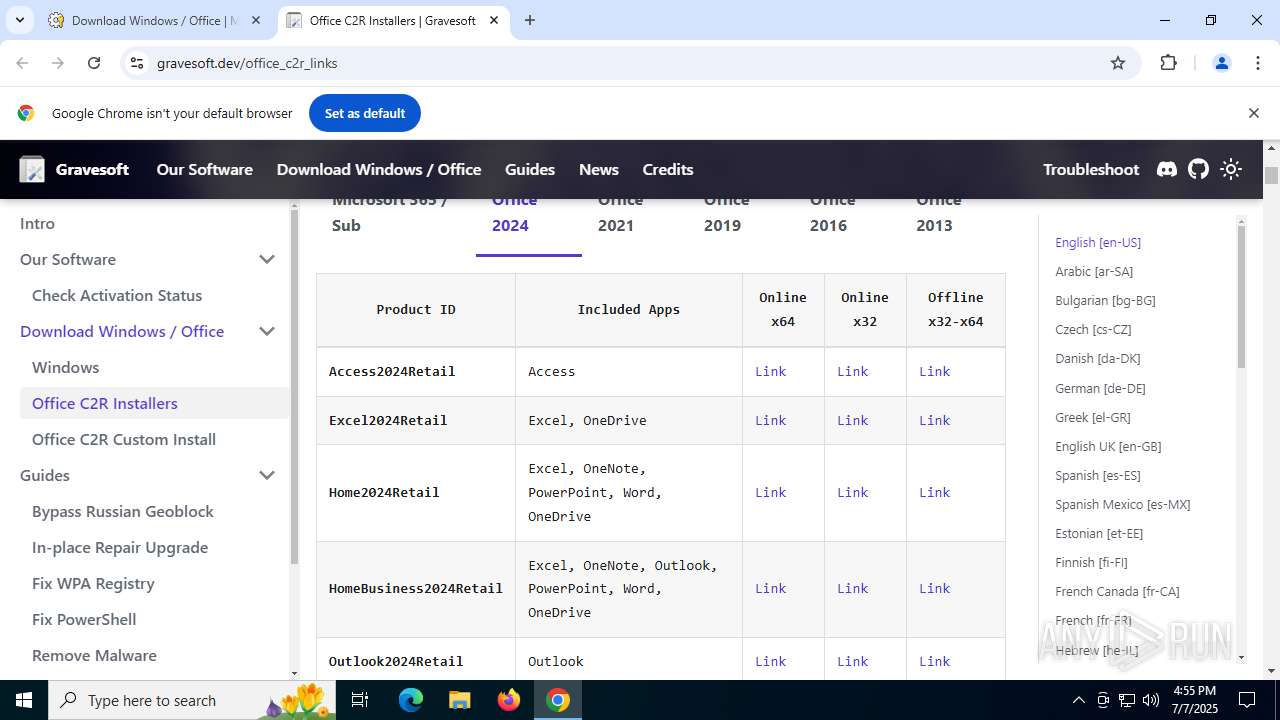Screen dimensions: 1280x720
Task: Set Chrome as default browser
Action: 365,113
